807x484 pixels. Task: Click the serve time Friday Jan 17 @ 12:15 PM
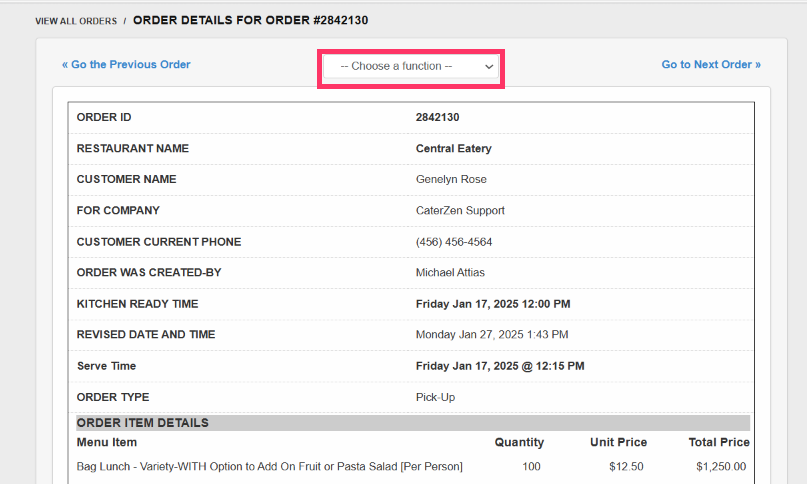(x=500, y=366)
